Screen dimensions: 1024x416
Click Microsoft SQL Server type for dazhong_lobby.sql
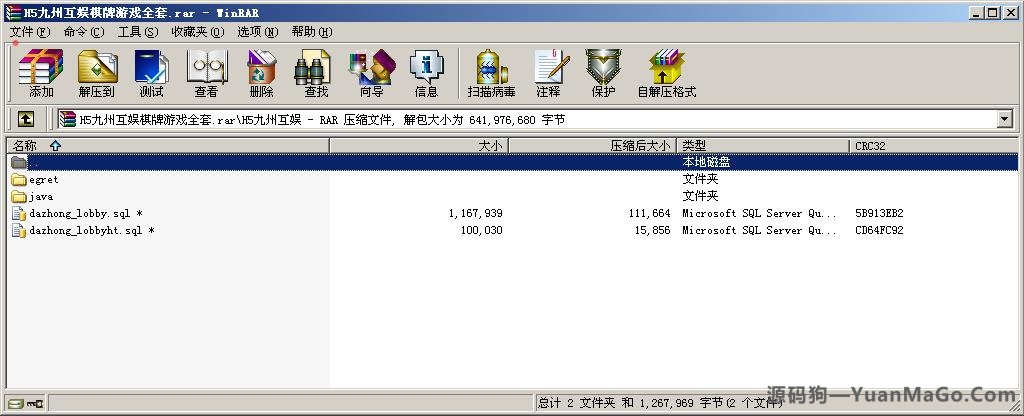coord(760,214)
